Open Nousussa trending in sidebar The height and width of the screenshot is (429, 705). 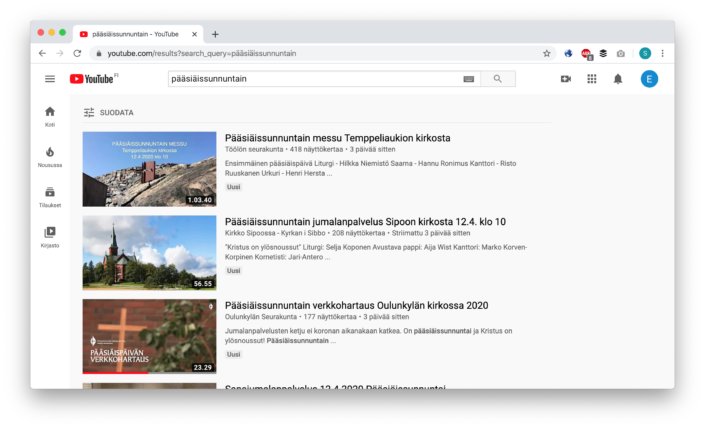click(50, 156)
